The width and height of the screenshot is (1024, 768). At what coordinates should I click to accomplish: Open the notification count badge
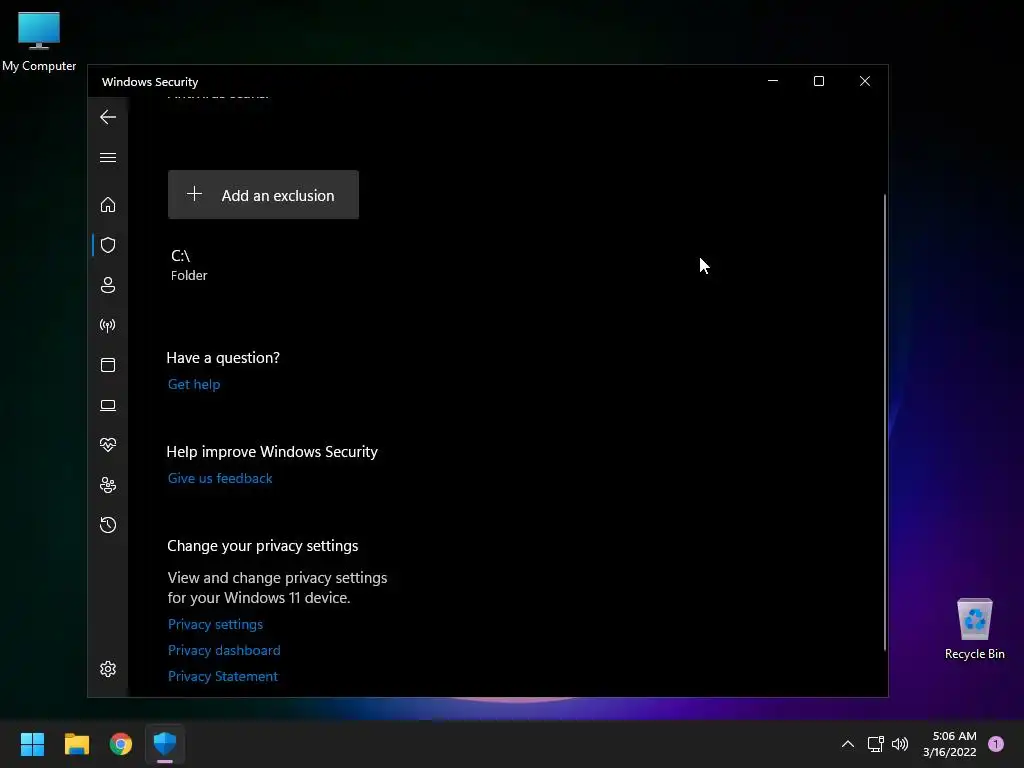[x=996, y=744]
